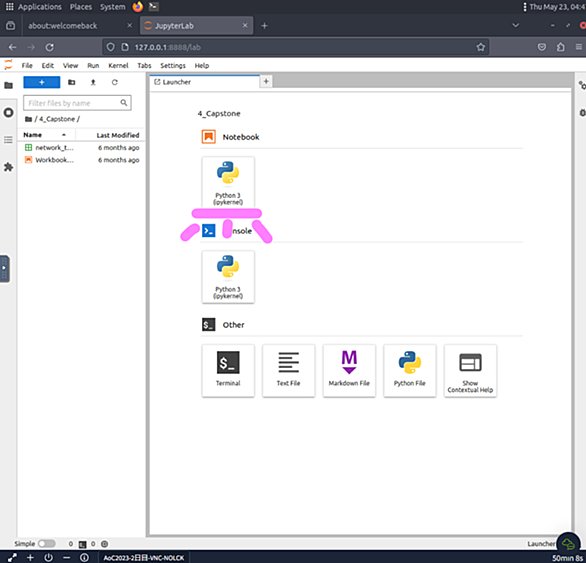Open the Terminal launcher card
The height and width of the screenshot is (563, 586).
(x=228, y=370)
